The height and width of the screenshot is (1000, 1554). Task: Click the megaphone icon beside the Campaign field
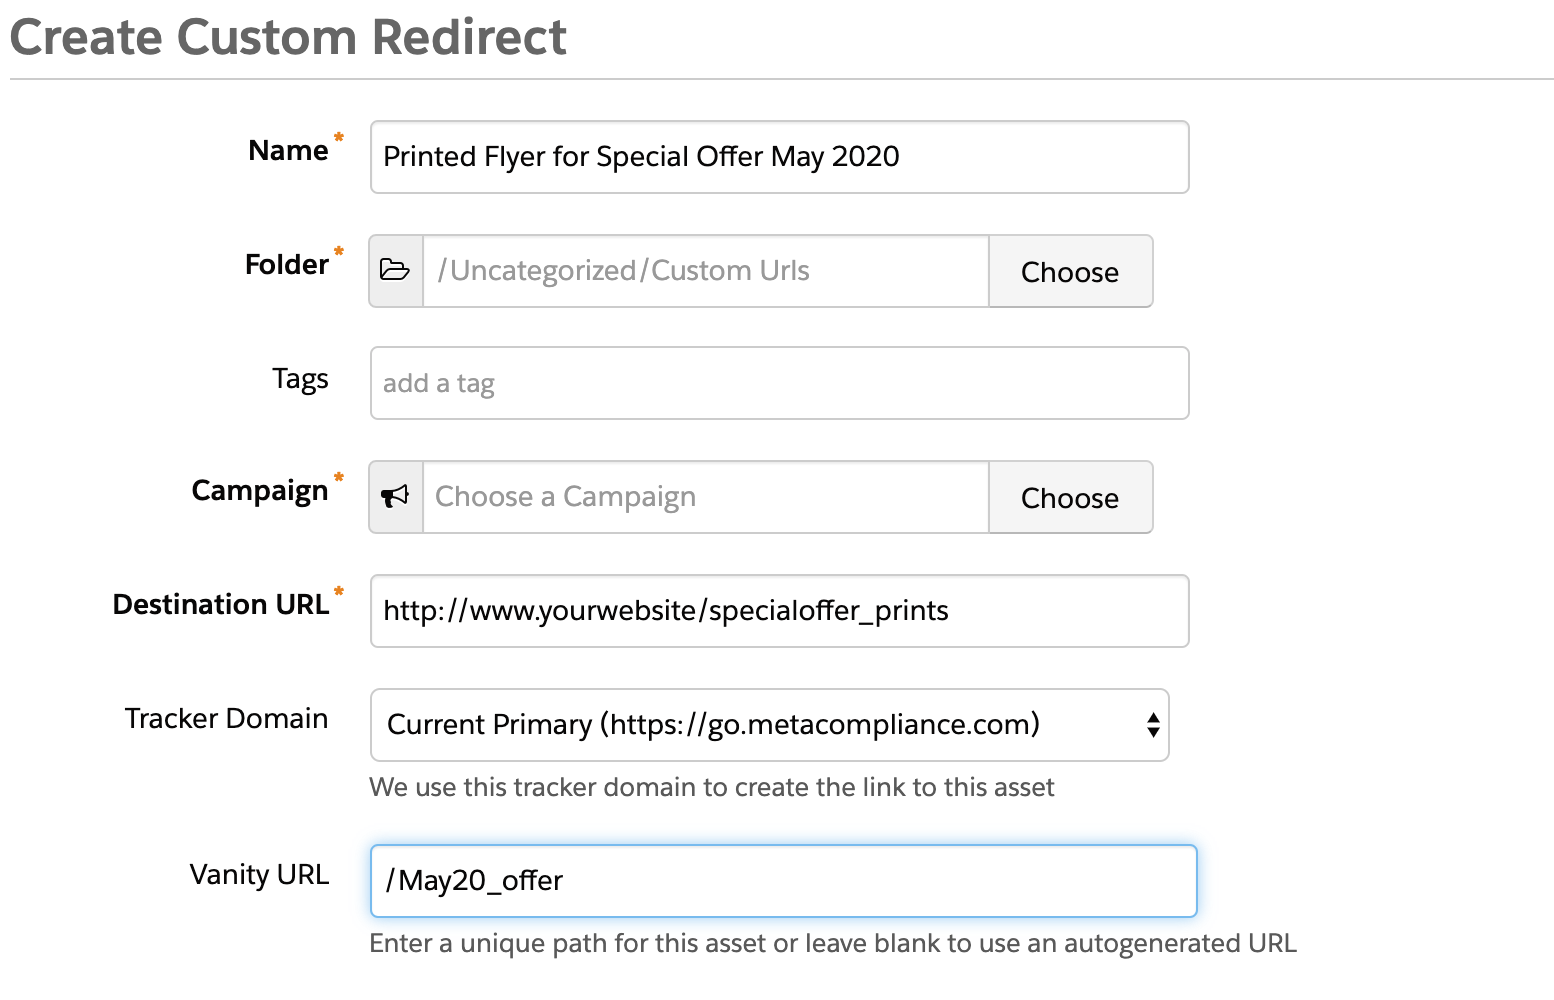click(x=396, y=497)
